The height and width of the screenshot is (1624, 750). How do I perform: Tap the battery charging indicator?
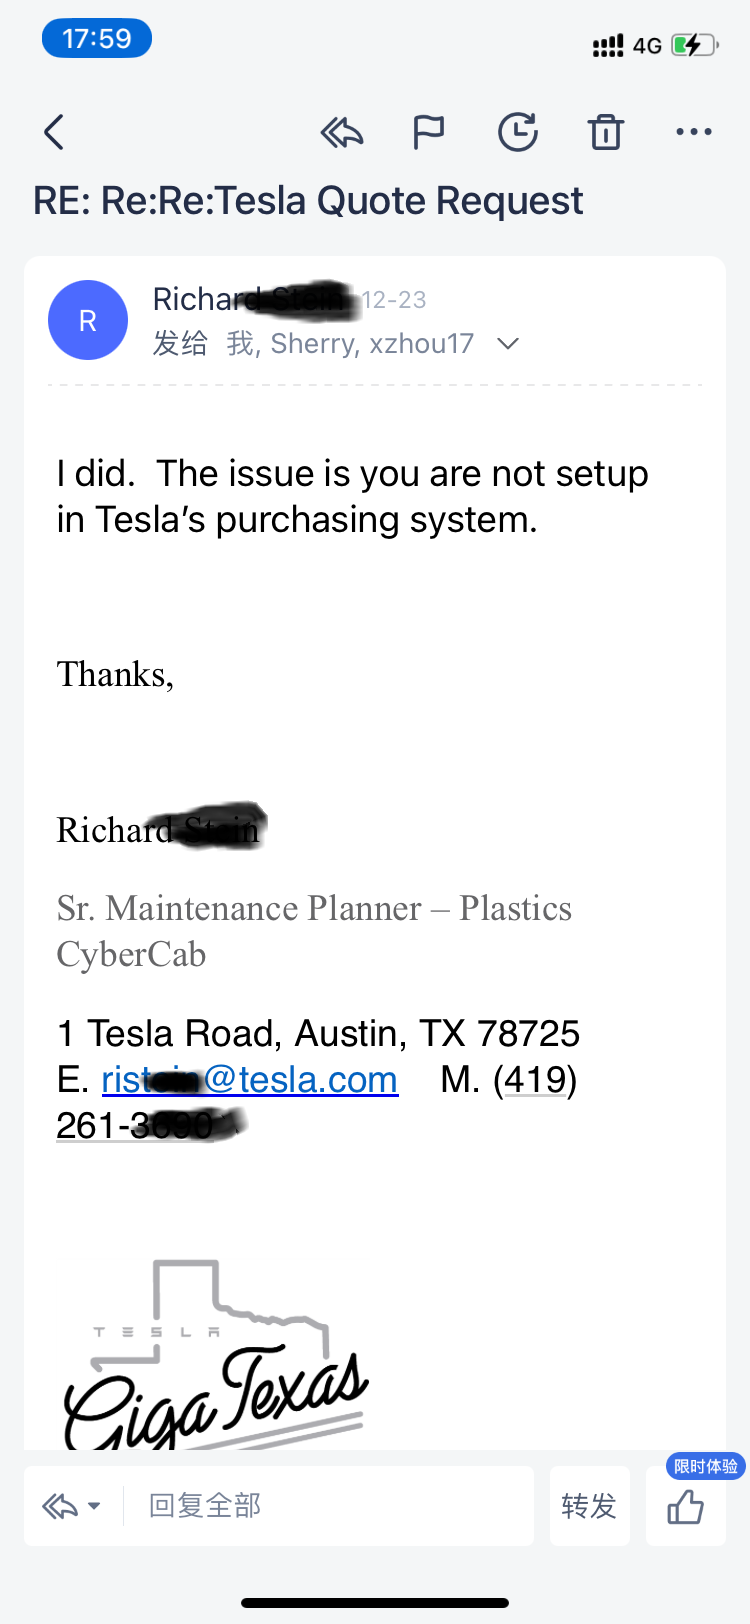693,45
